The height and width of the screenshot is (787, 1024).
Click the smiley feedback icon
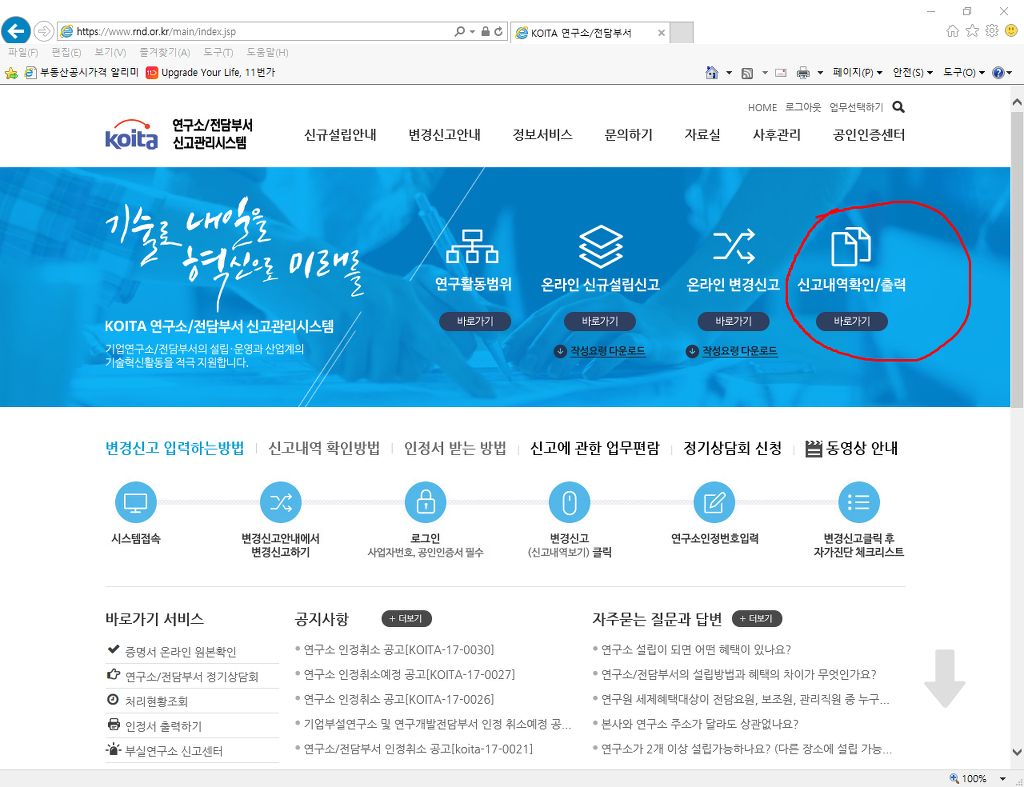(1012, 31)
